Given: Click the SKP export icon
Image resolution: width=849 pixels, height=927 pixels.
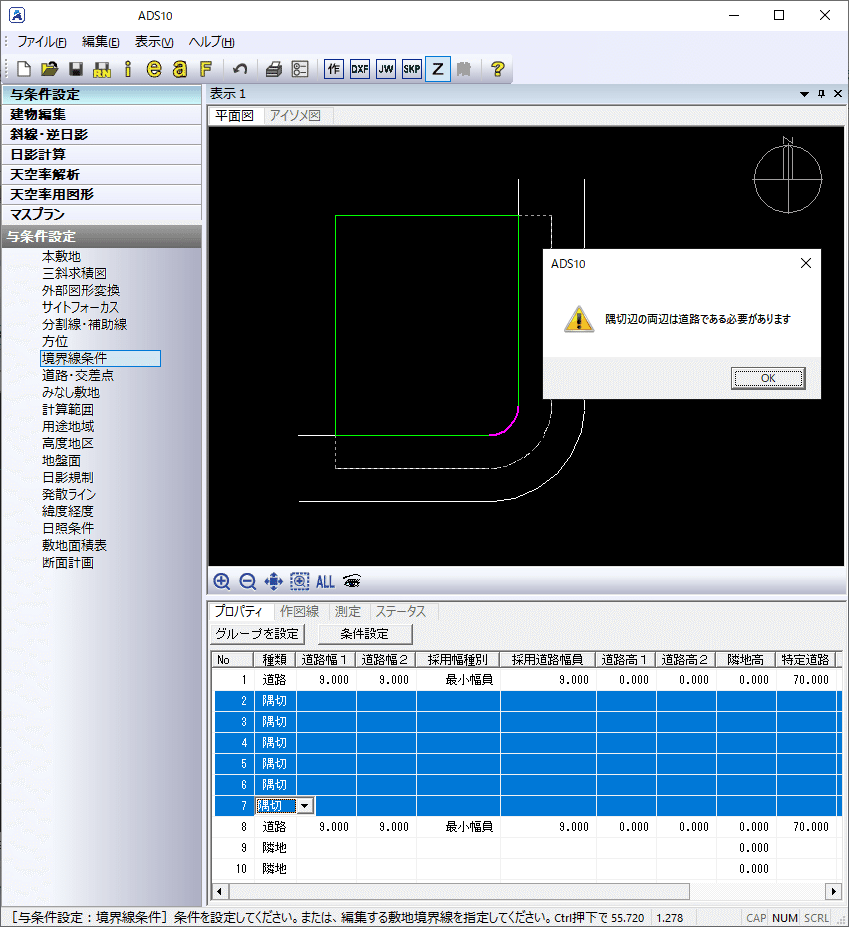Looking at the screenshot, I should pos(412,69).
